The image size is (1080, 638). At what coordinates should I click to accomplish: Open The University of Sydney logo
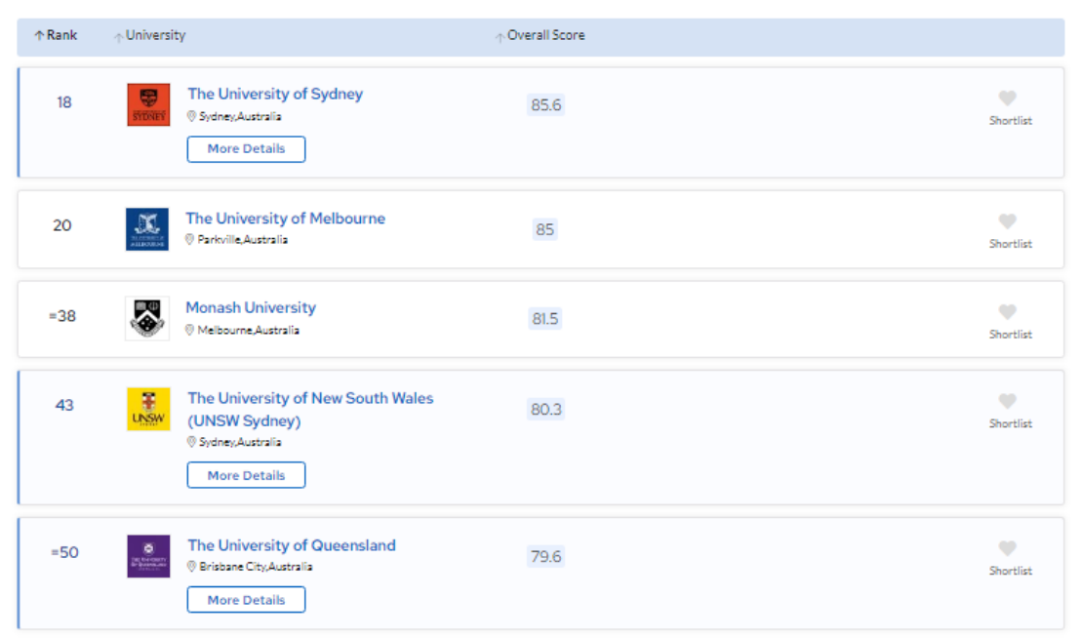pyautogui.click(x=148, y=105)
